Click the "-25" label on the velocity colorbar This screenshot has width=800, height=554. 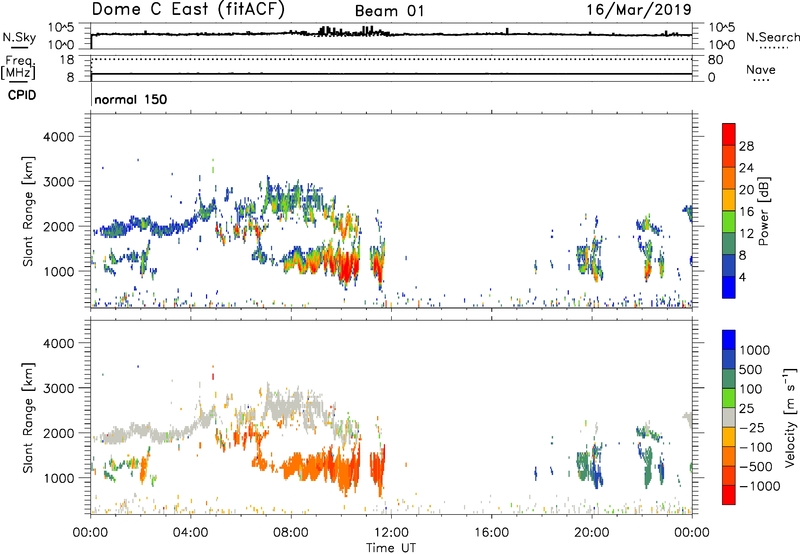752,428
